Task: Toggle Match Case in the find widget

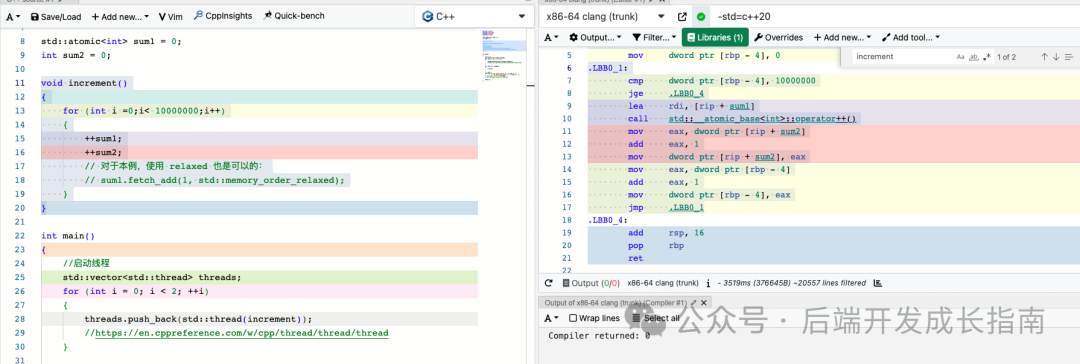Action: coord(960,57)
